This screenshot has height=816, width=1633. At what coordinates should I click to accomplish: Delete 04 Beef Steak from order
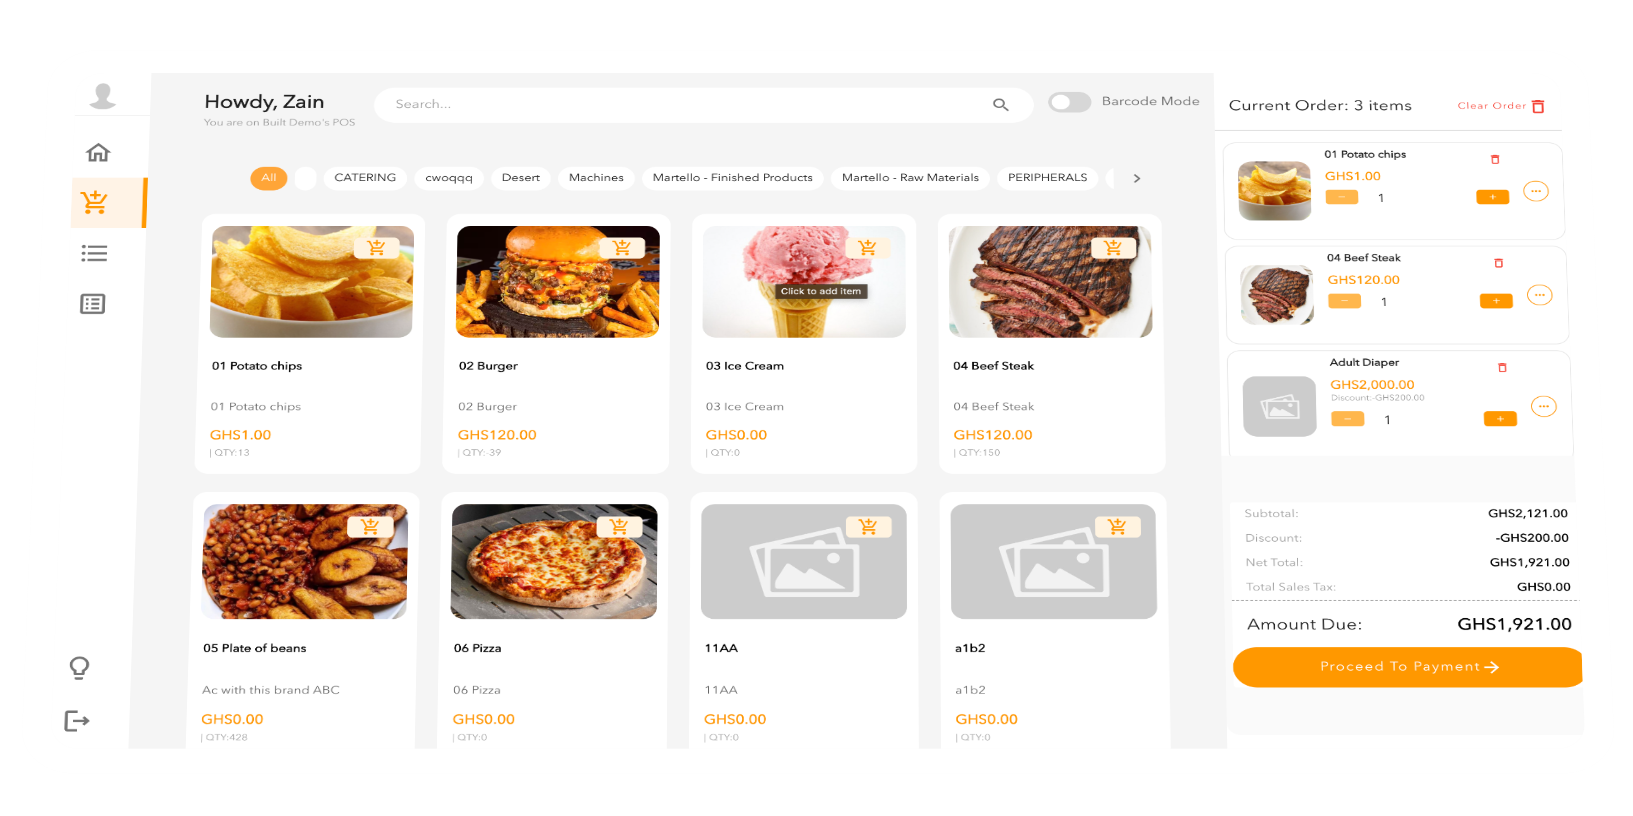click(1498, 263)
